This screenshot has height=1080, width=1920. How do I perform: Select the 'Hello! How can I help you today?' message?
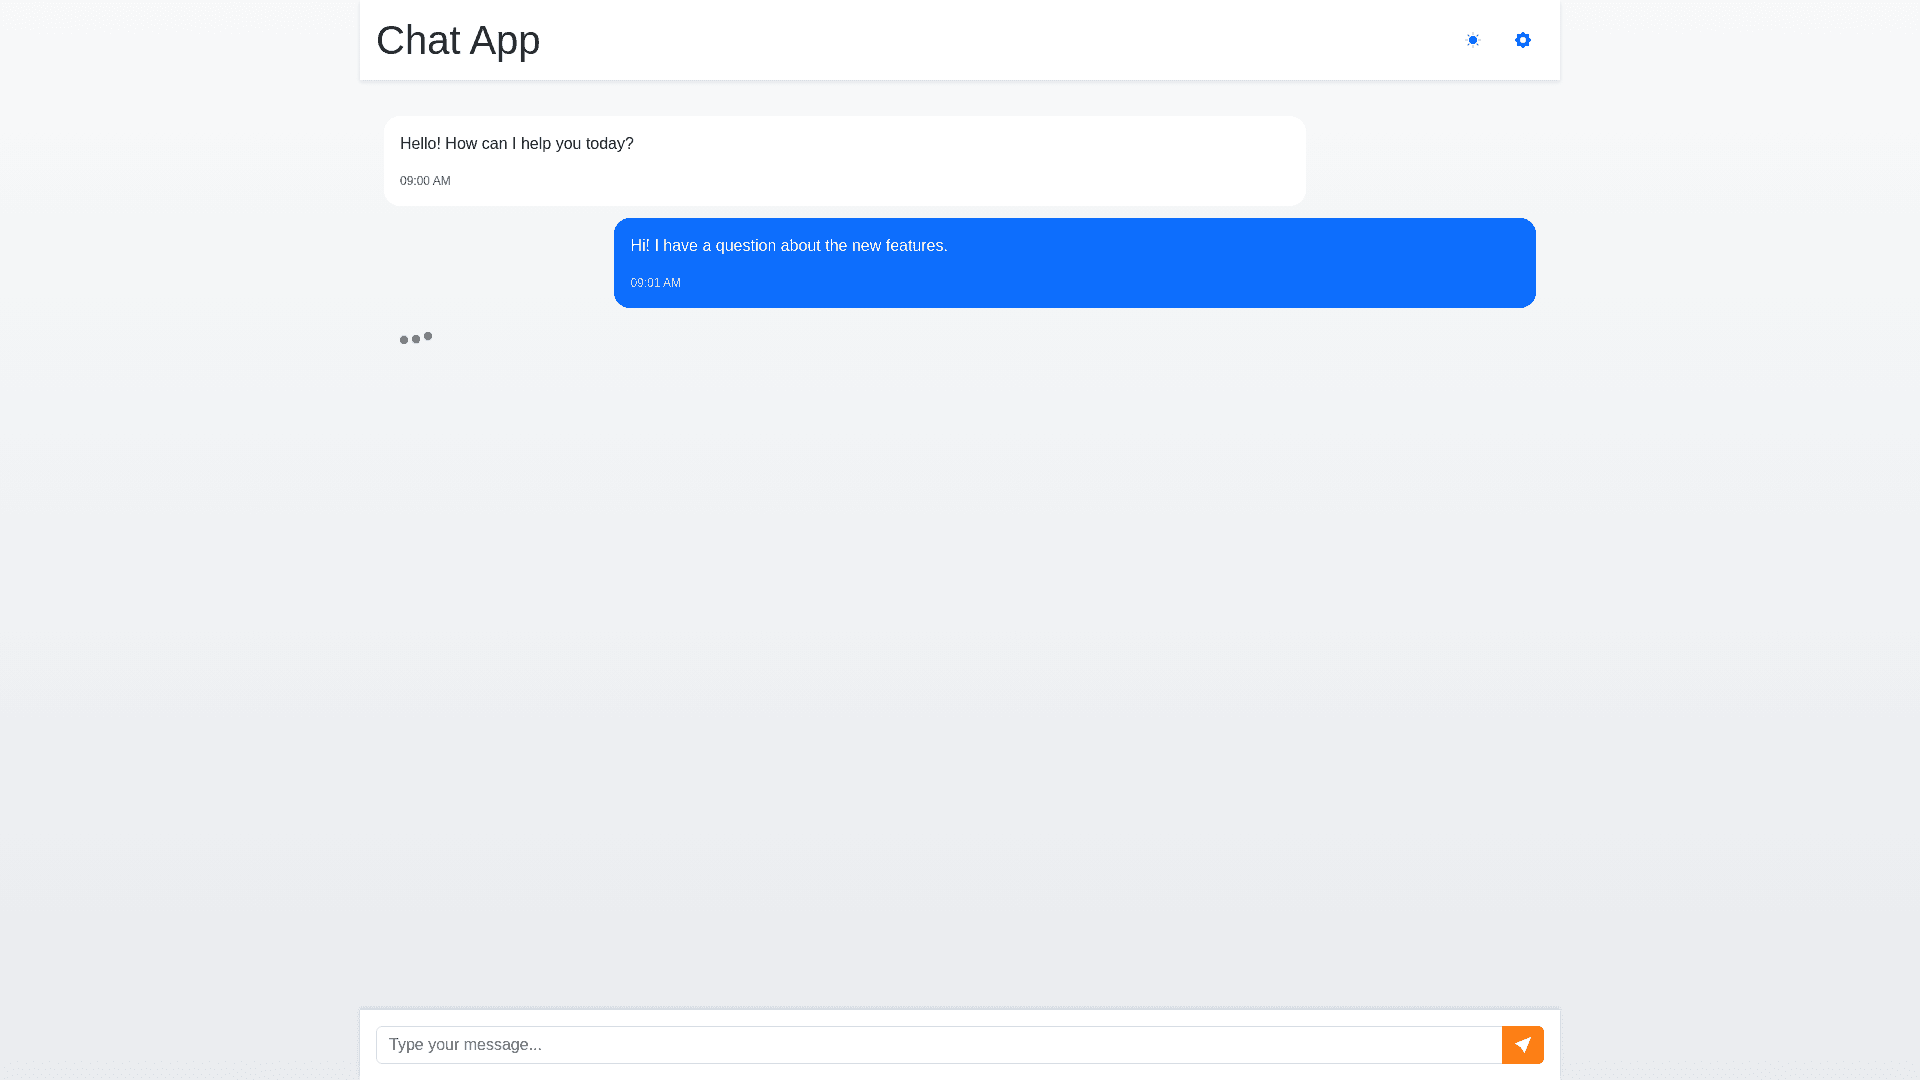(x=516, y=144)
